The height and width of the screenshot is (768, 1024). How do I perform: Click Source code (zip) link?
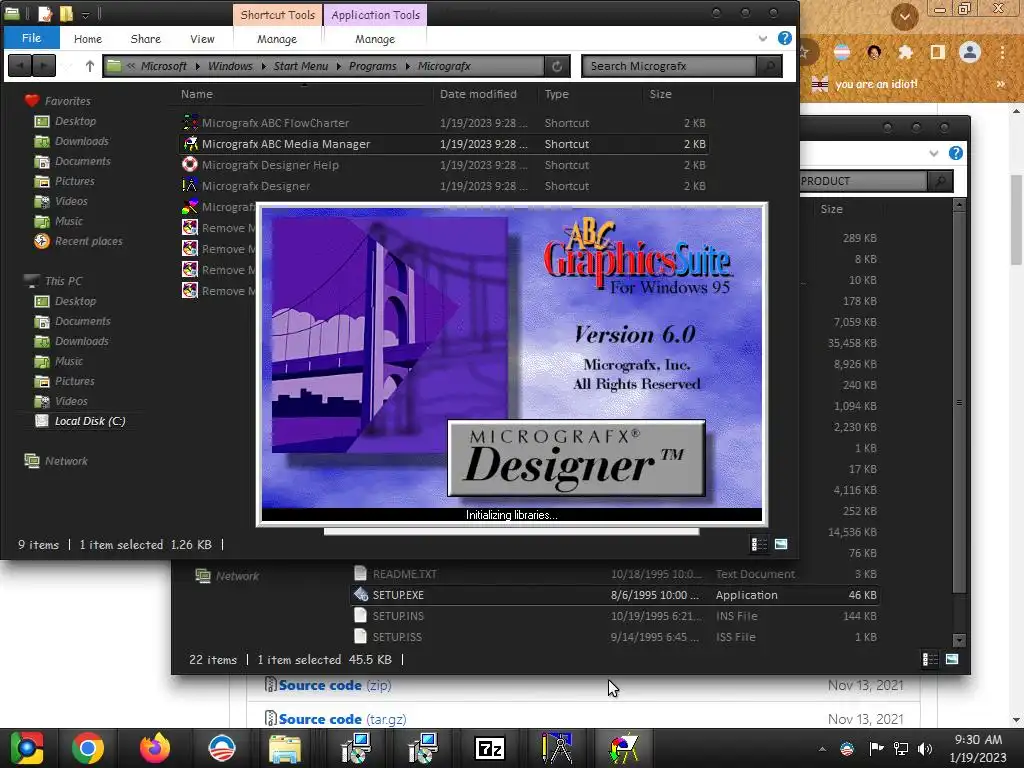tap(334, 685)
